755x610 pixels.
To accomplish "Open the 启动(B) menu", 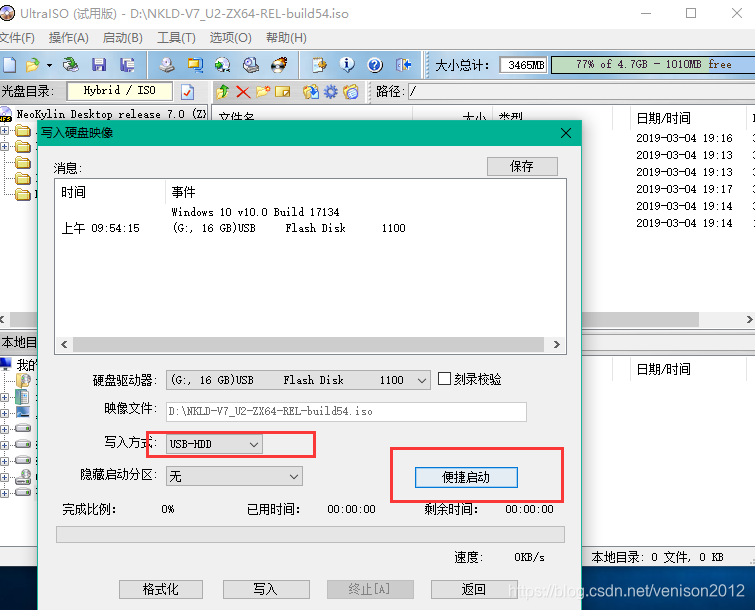I will coord(122,38).
